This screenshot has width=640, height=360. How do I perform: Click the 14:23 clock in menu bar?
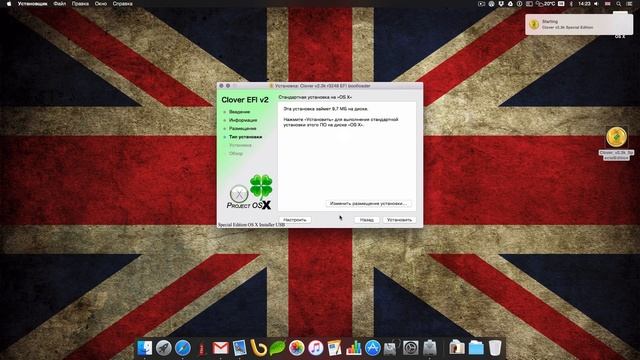pos(584,4)
